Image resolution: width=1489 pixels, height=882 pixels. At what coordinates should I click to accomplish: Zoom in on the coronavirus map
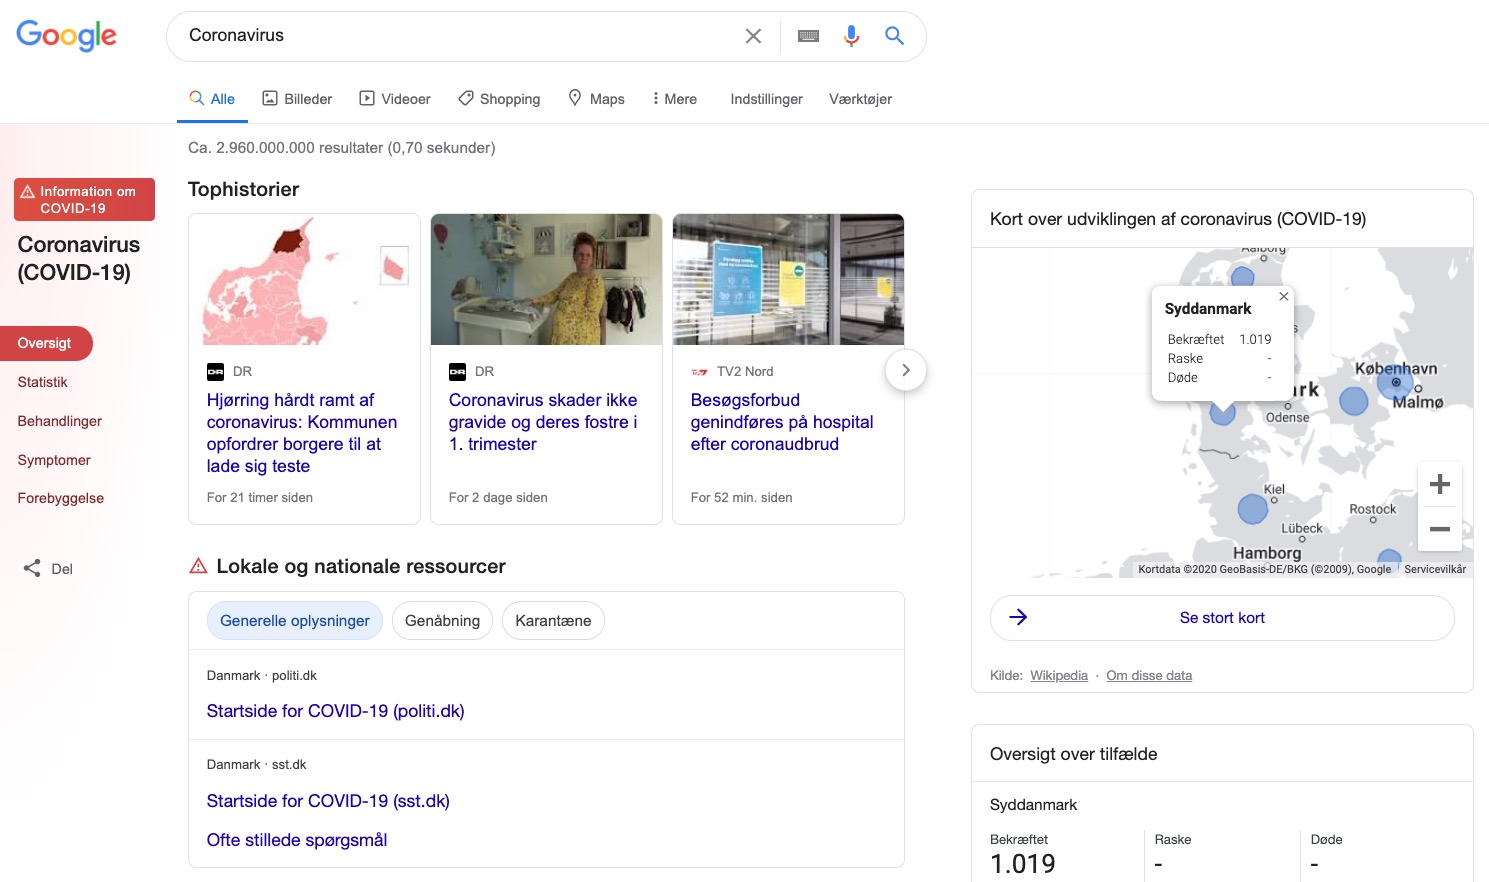pyautogui.click(x=1439, y=484)
